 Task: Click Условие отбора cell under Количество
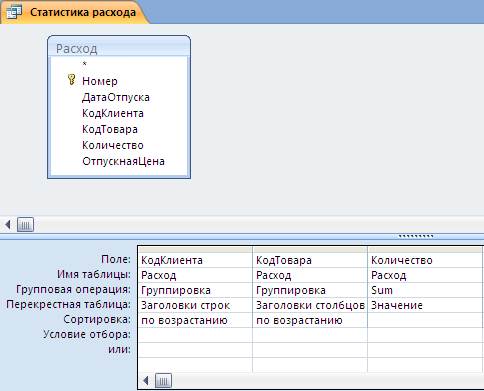coord(425,335)
